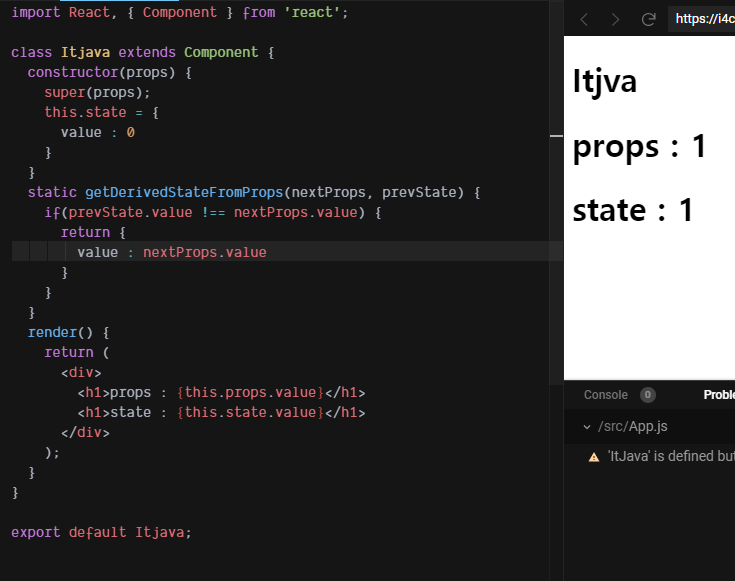Click getDerivedStateFromProps method name
The height and width of the screenshot is (581, 735).
(184, 192)
